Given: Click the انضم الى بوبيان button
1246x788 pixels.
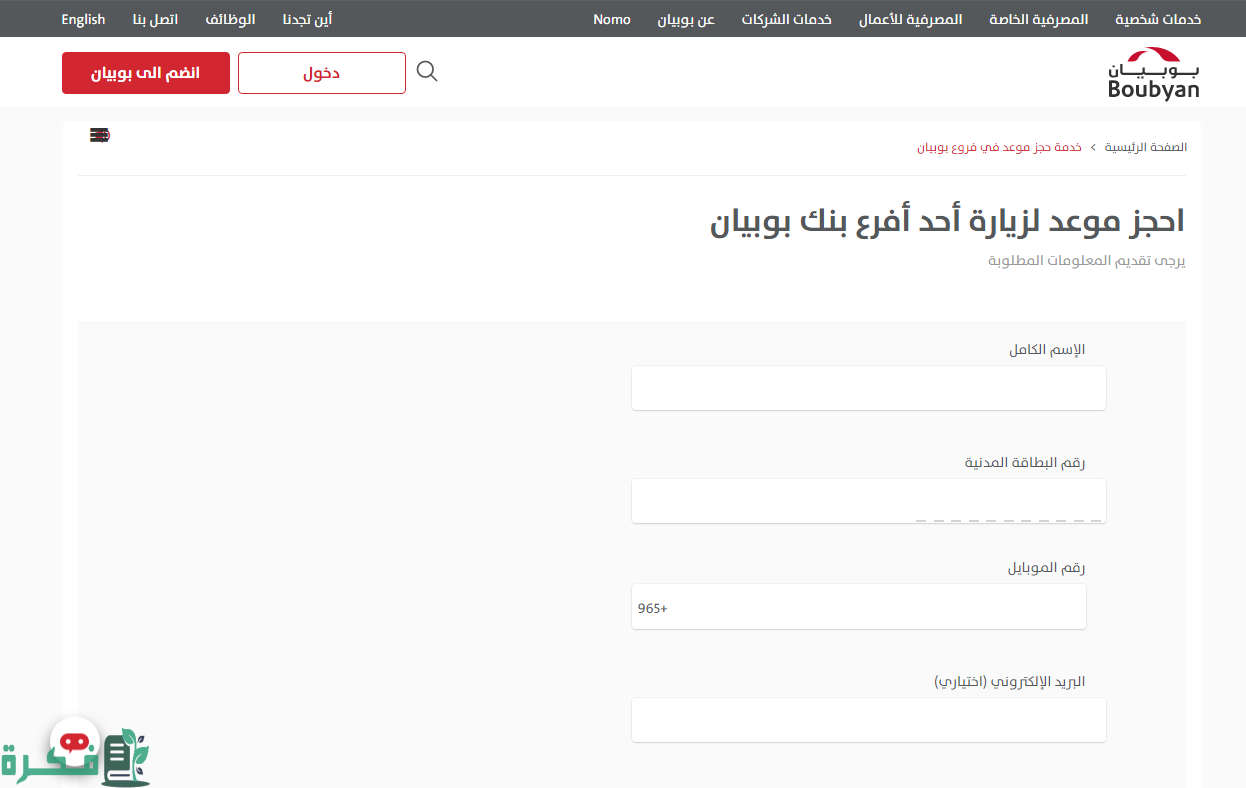Looking at the screenshot, I should 146,73.
